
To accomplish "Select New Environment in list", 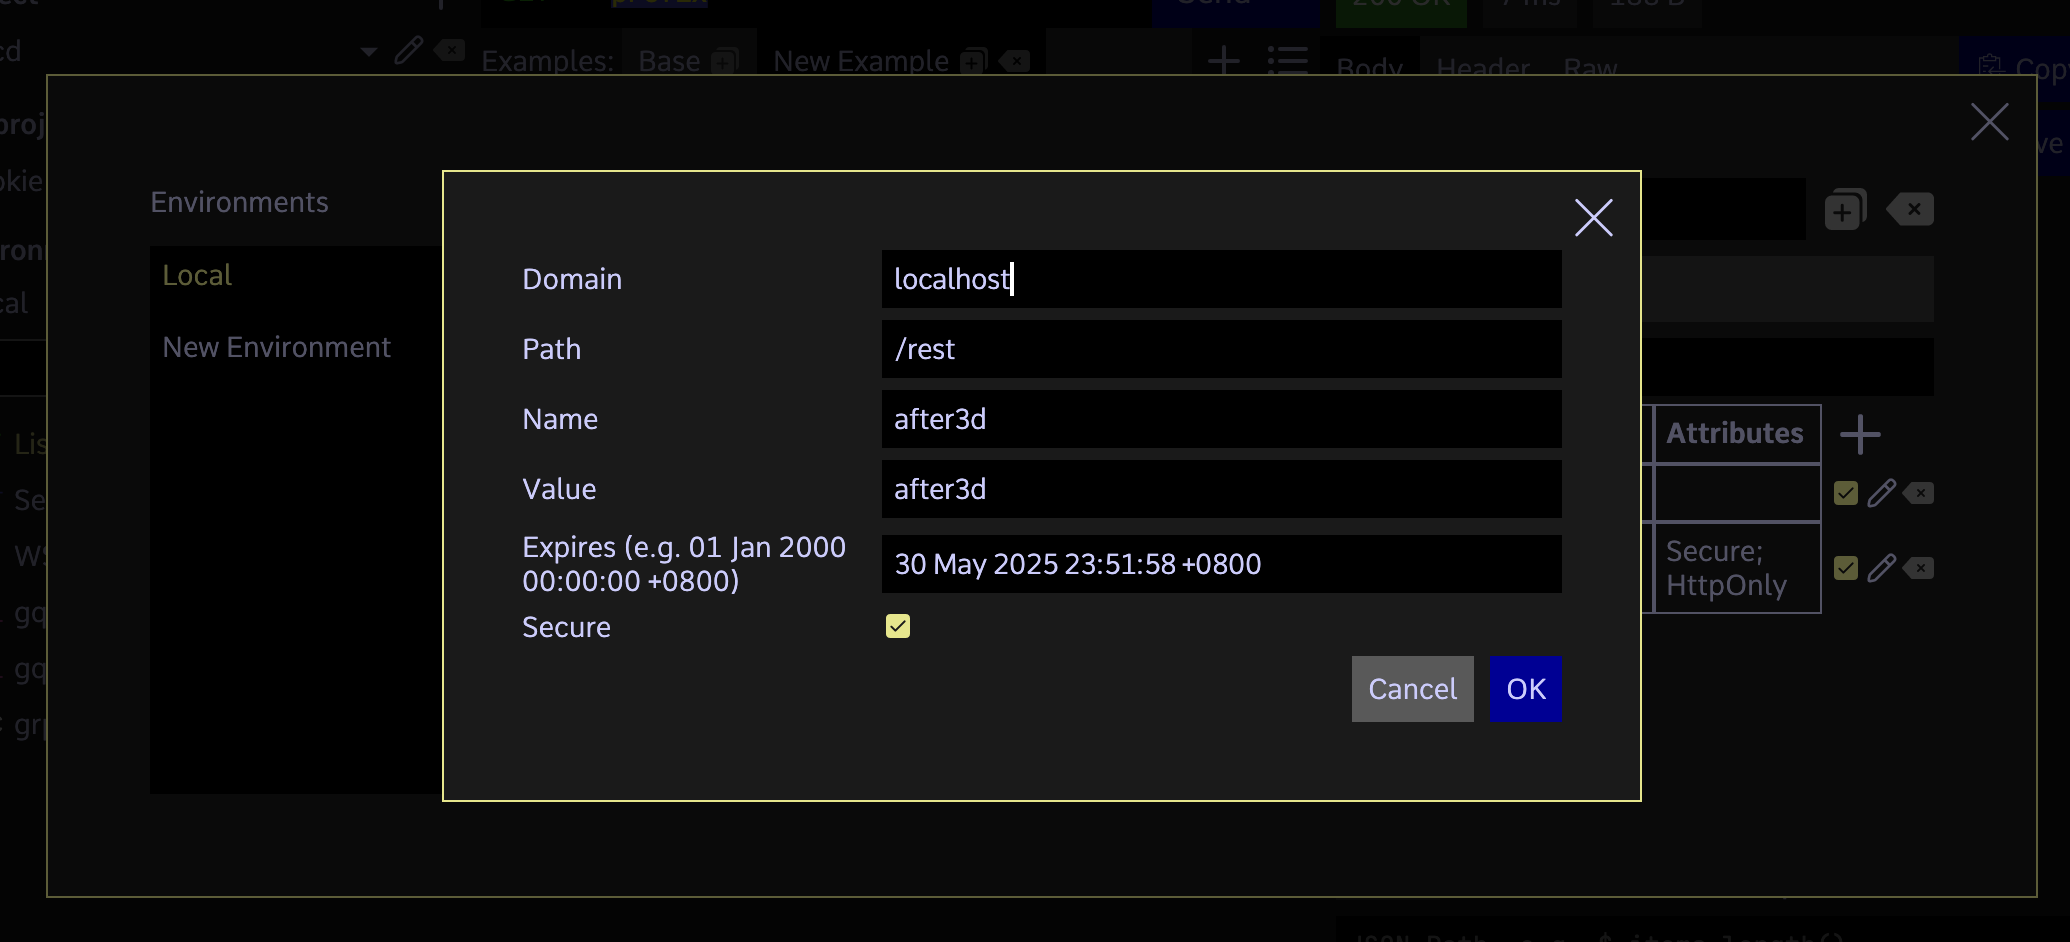I will pos(276,347).
